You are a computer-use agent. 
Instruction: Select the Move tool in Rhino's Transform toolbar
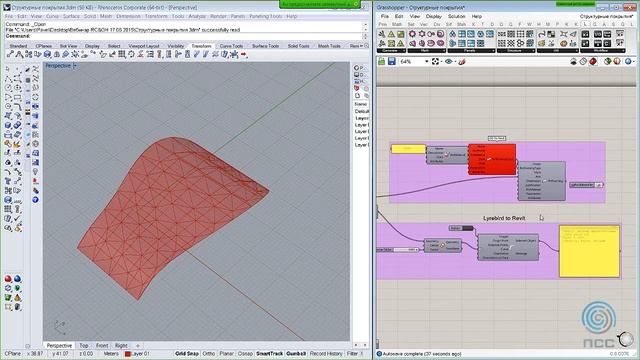(x=10, y=54)
